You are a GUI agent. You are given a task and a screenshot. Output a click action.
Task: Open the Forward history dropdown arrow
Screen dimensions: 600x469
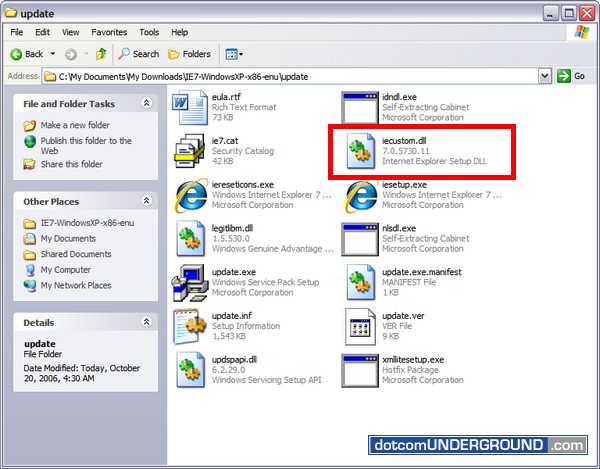(86, 54)
